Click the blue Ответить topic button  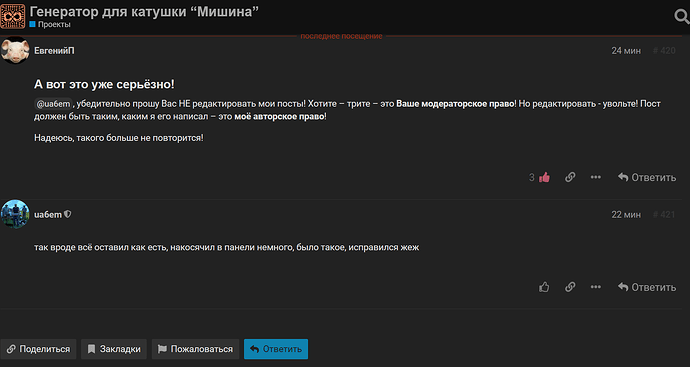point(276,349)
